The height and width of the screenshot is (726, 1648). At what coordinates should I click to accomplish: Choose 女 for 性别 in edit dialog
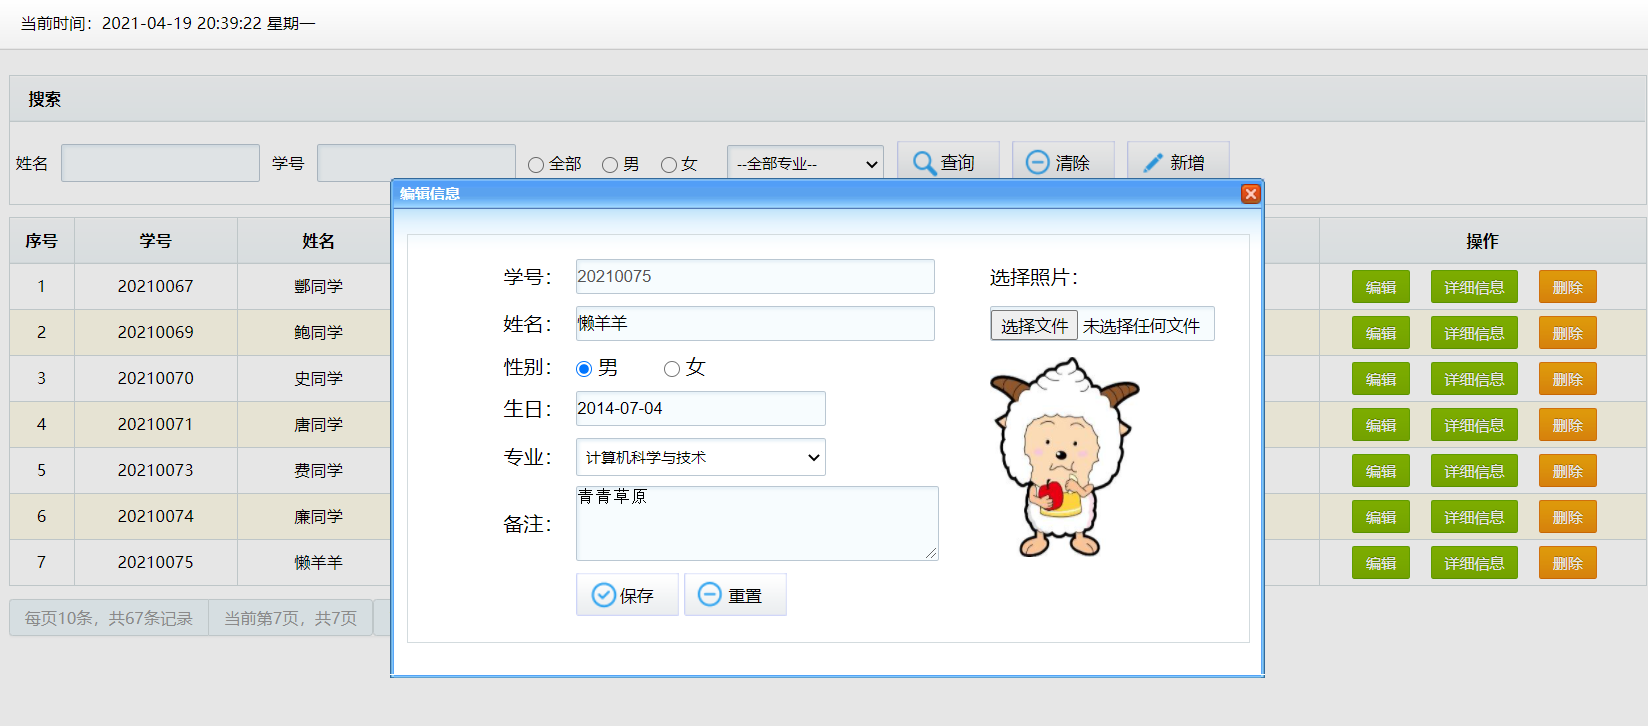coord(672,369)
